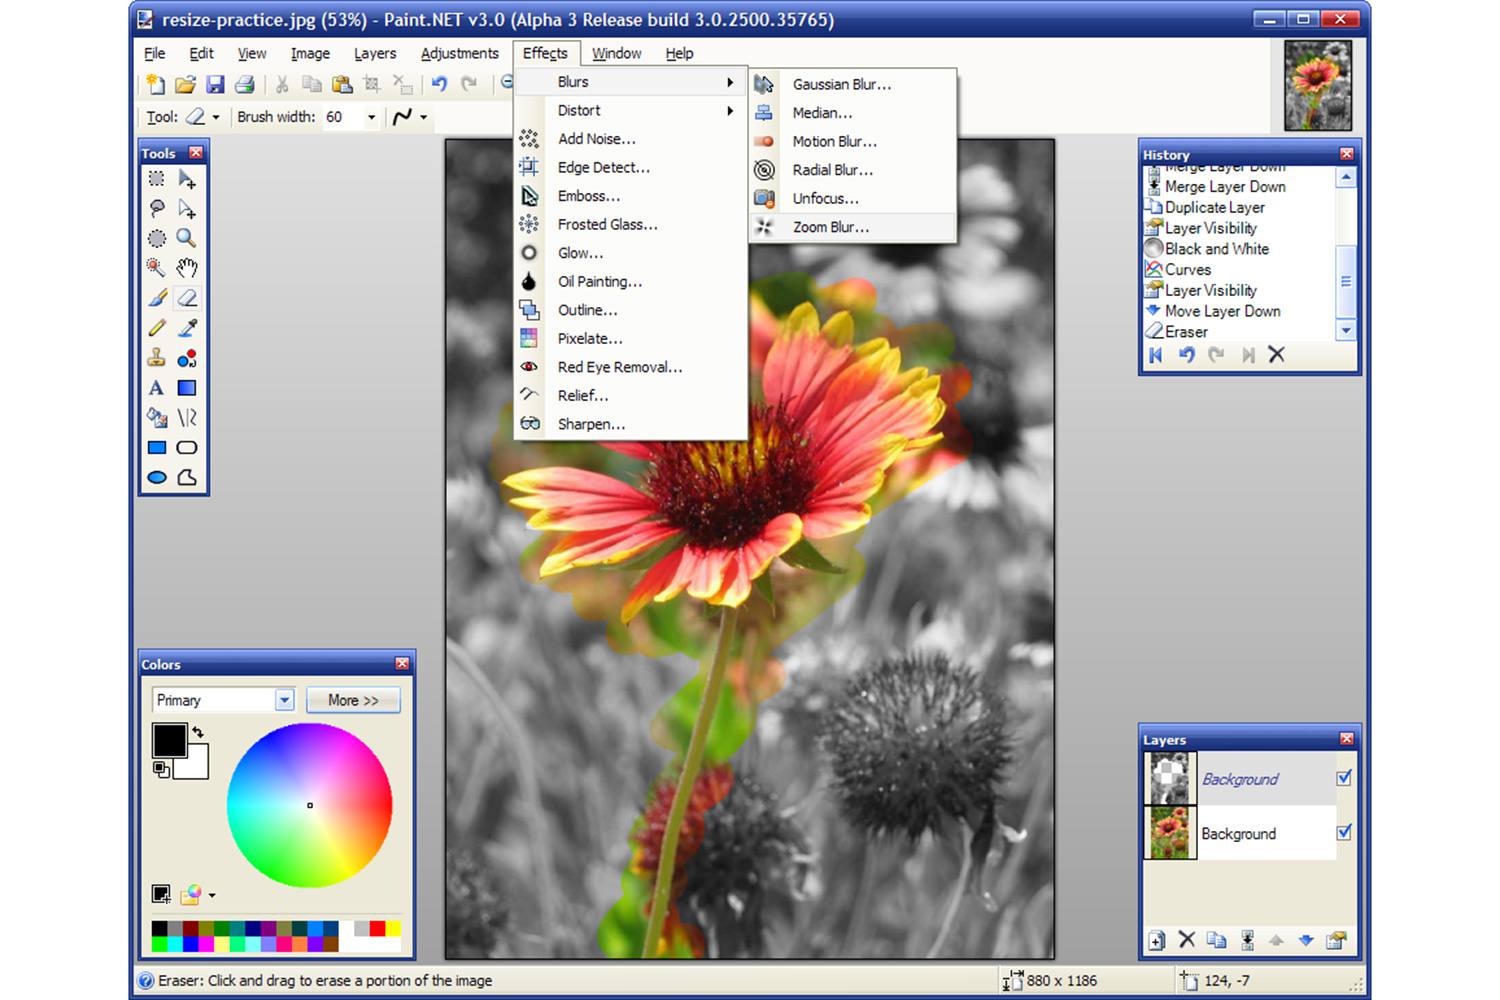Open the Primary color dropdown
This screenshot has width=1500, height=1000.
pyautogui.click(x=285, y=700)
